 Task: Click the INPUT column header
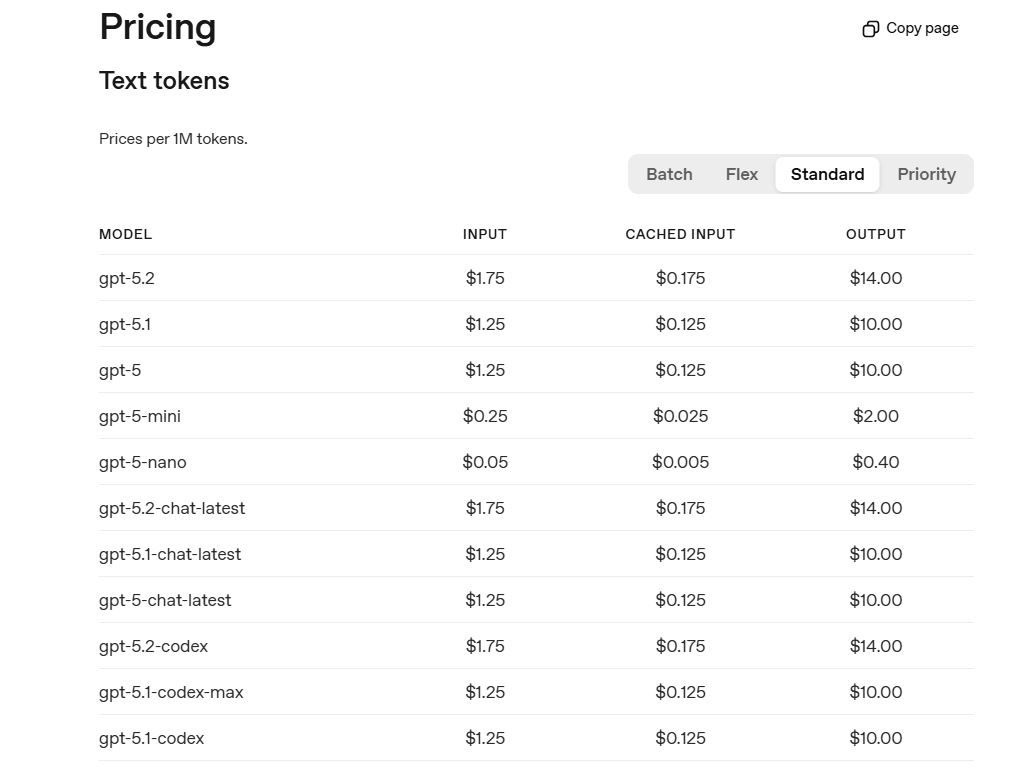pyautogui.click(x=485, y=234)
